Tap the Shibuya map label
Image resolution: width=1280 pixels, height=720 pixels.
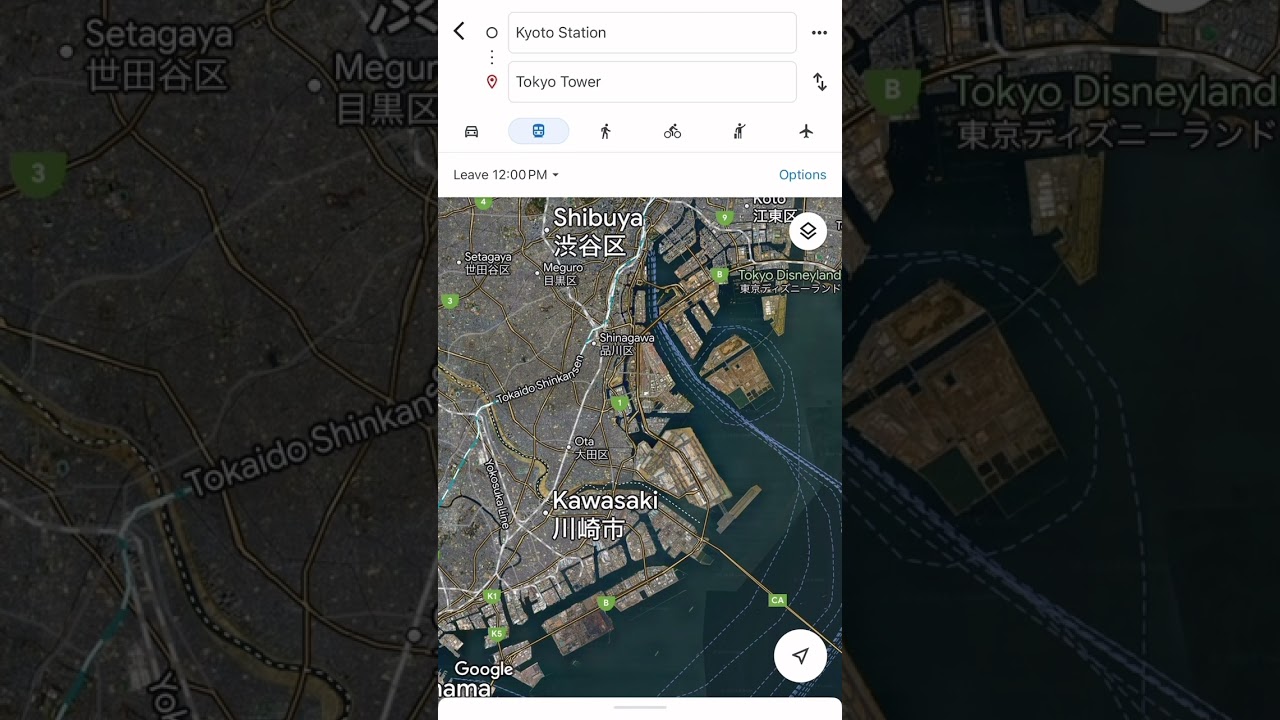point(597,232)
